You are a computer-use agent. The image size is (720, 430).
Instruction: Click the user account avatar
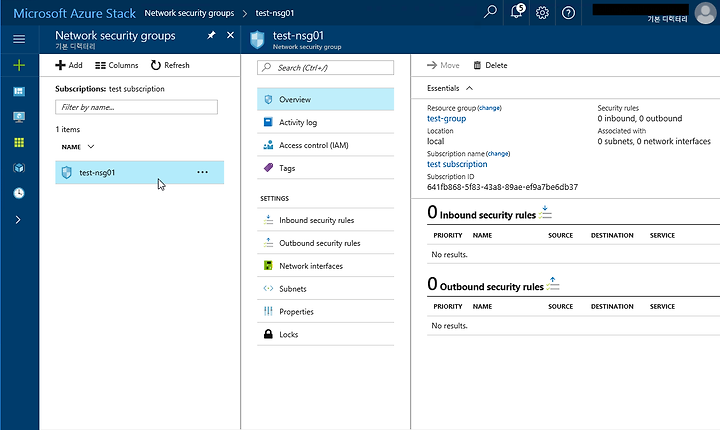click(x=705, y=12)
